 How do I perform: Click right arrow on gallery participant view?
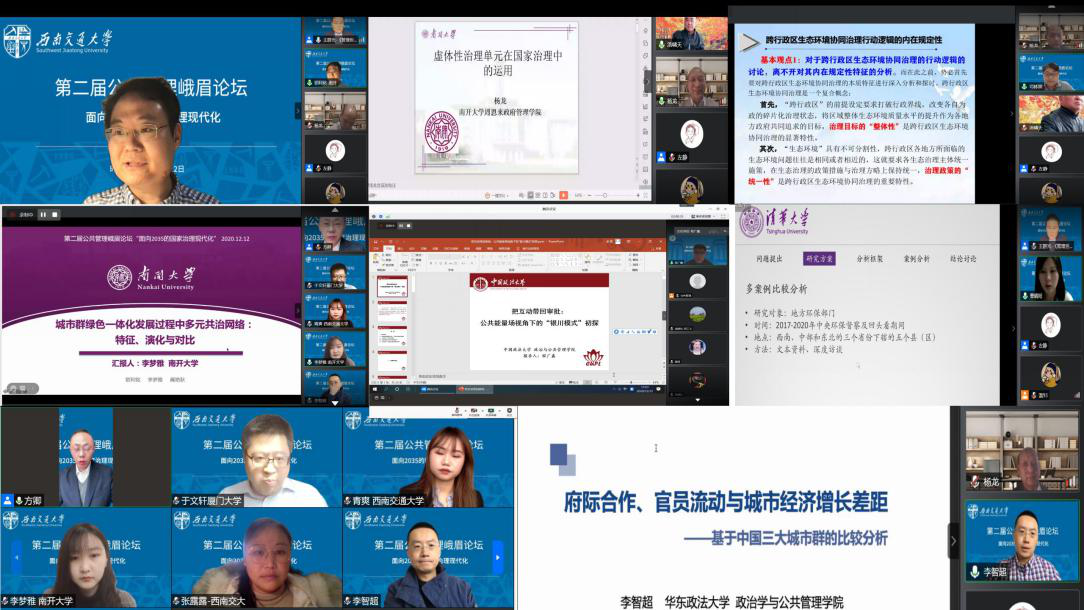pyautogui.click(x=498, y=556)
